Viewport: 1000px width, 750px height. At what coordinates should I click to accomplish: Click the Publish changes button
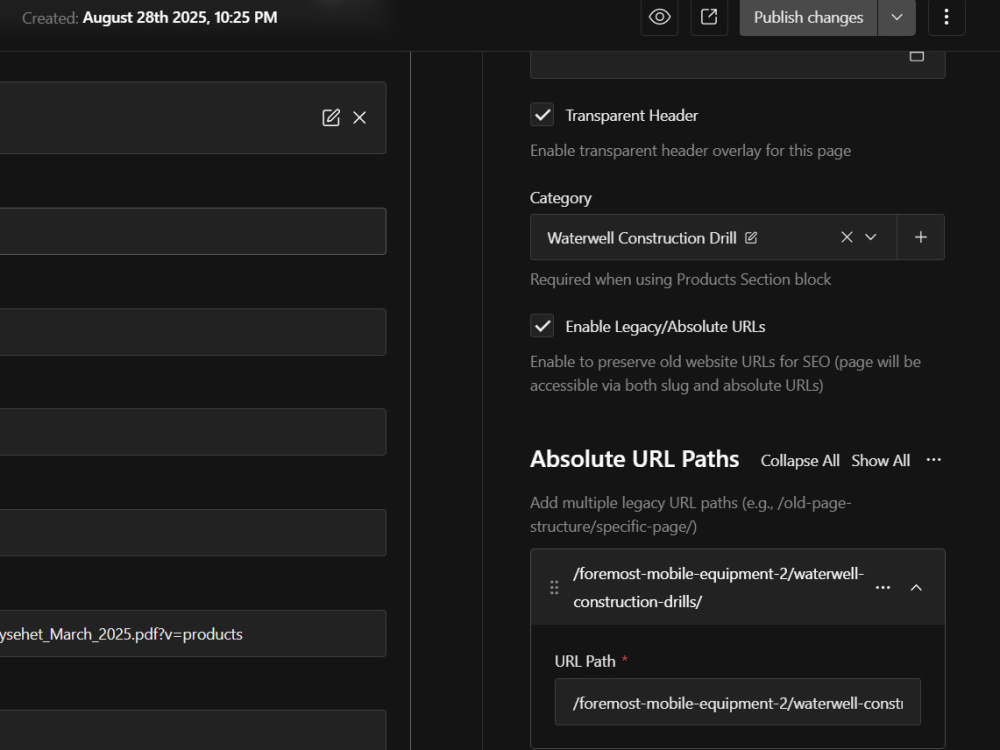[x=808, y=17]
